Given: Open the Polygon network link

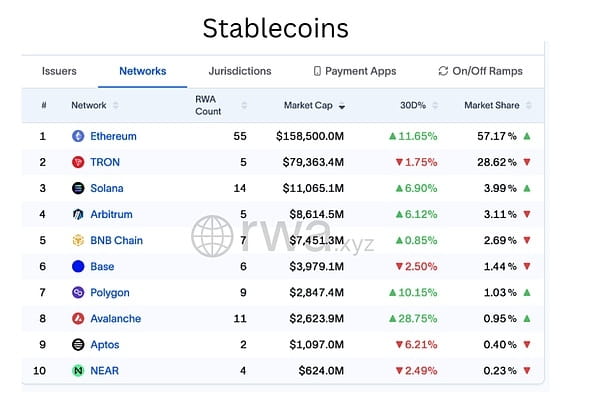Looking at the screenshot, I should tap(110, 293).
